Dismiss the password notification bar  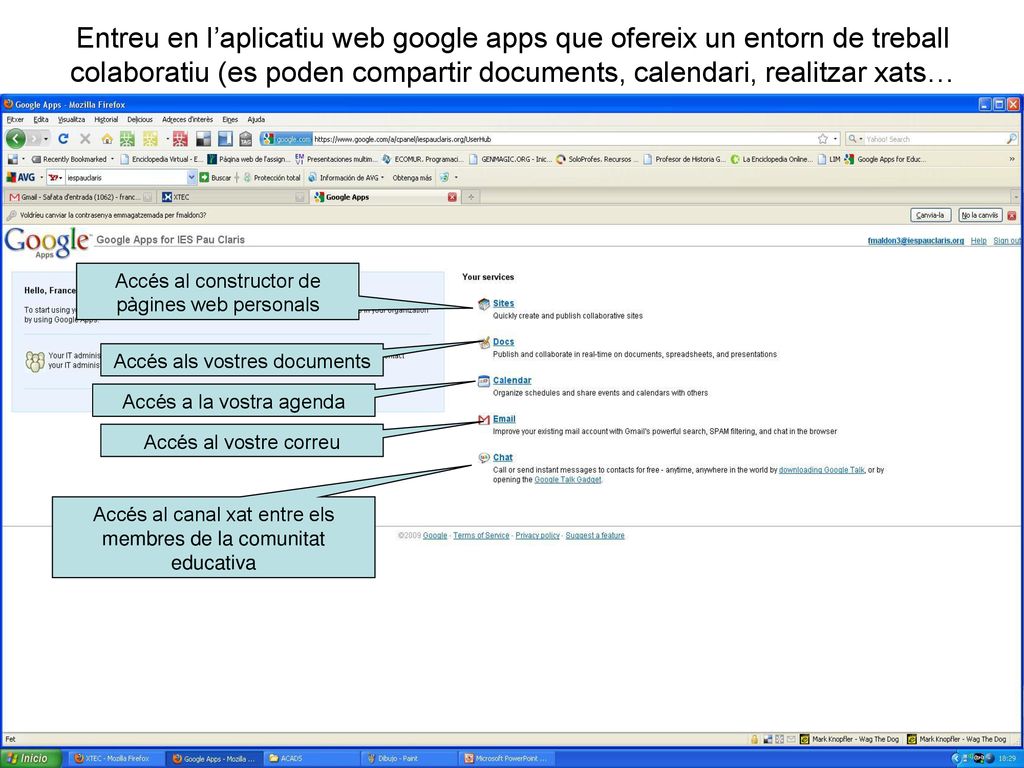[x=1012, y=215]
